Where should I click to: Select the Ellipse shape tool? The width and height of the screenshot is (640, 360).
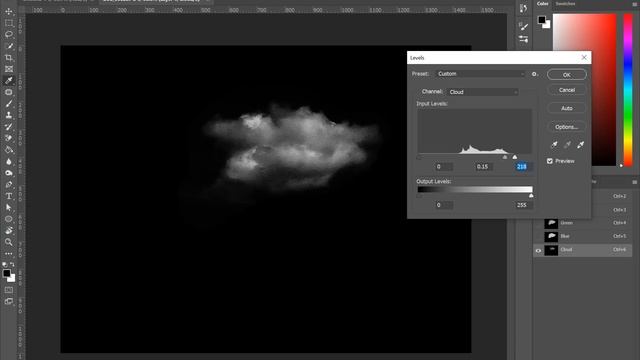tap(9, 219)
